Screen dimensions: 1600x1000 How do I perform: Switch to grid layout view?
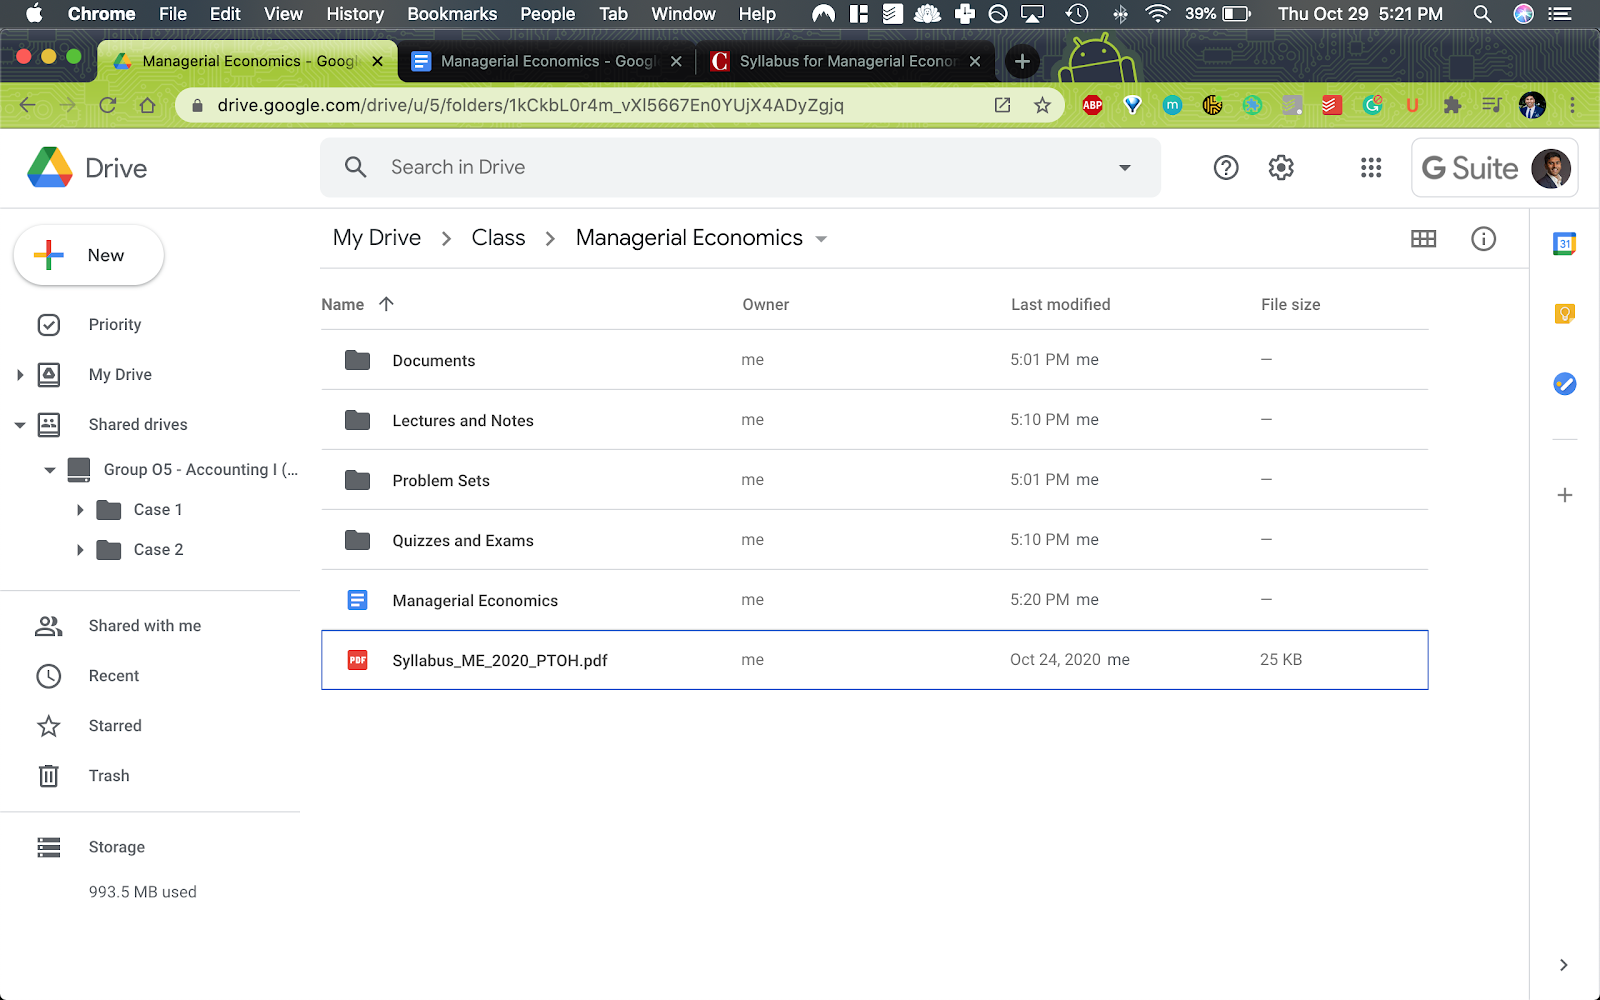point(1423,239)
